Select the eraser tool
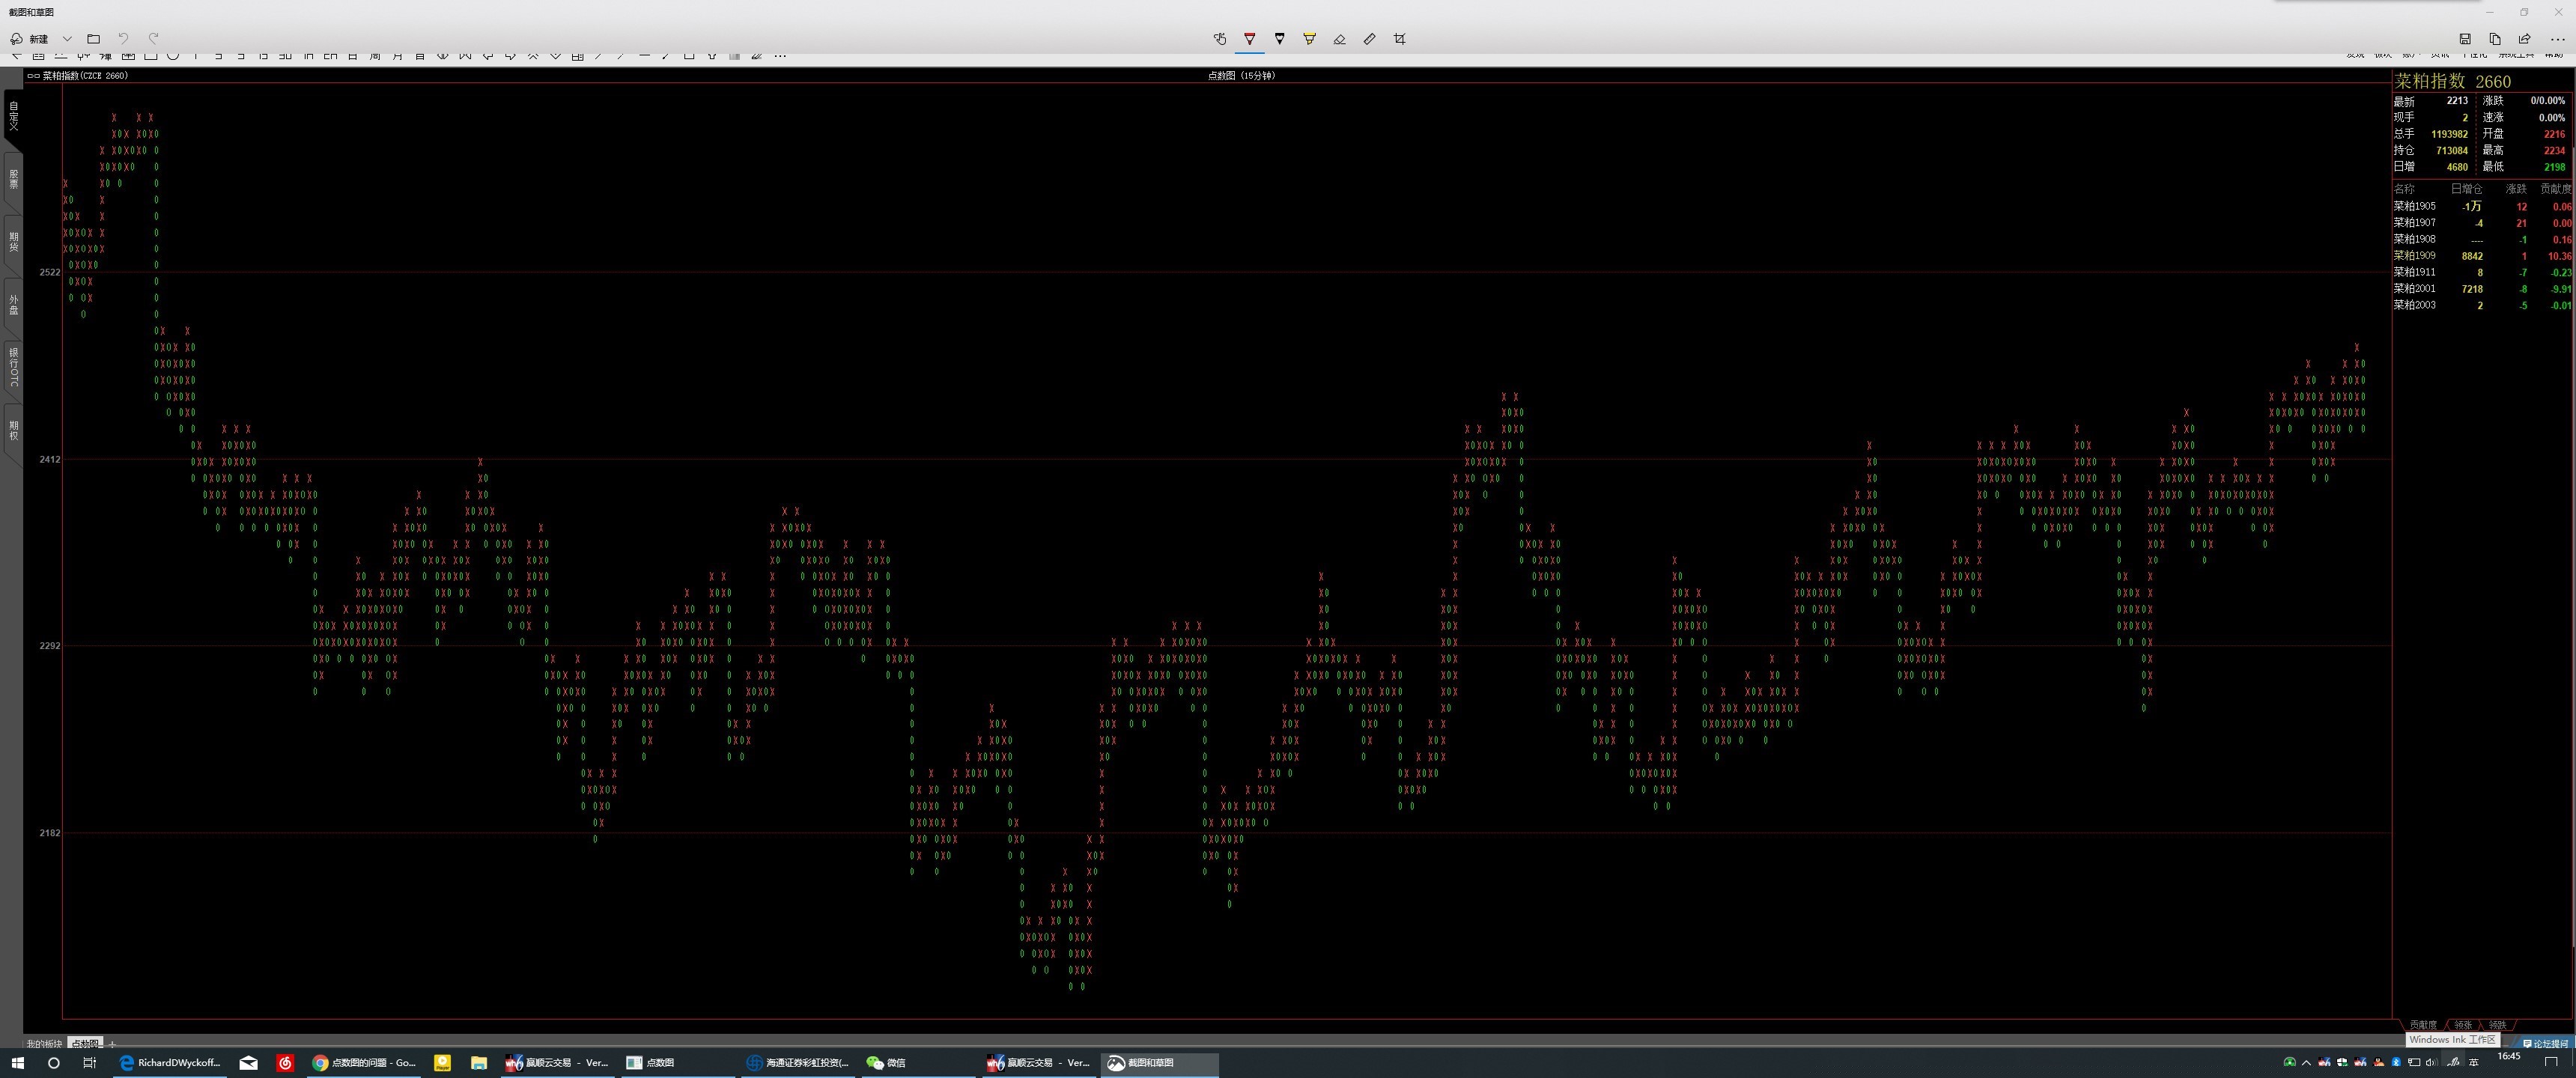 click(1339, 39)
